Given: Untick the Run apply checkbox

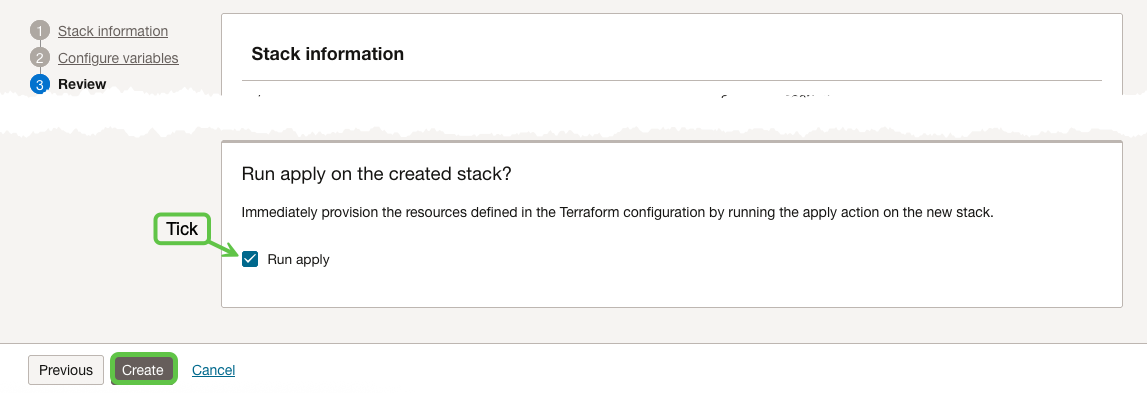Looking at the screenshot, I should [250, 259].
